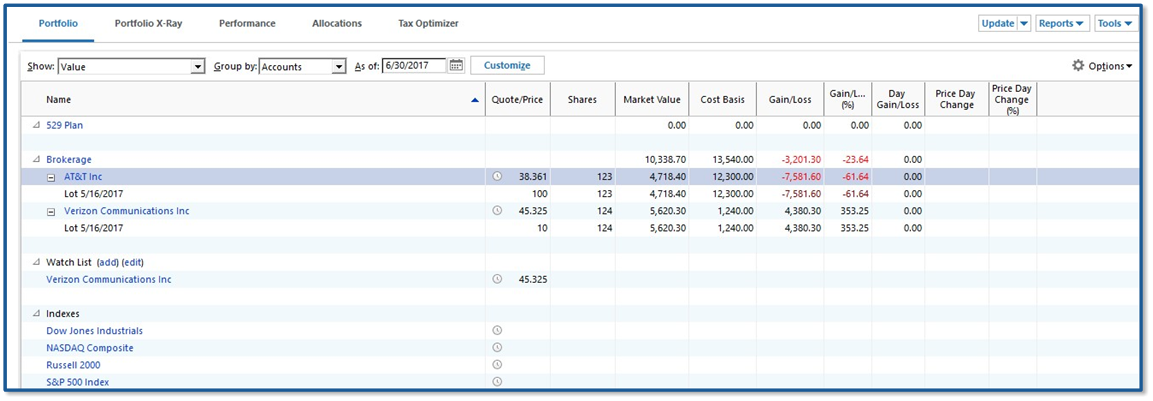Open the calendar date picker icon
This screenshot has width=1153, height=401.
tap(457, 66)
